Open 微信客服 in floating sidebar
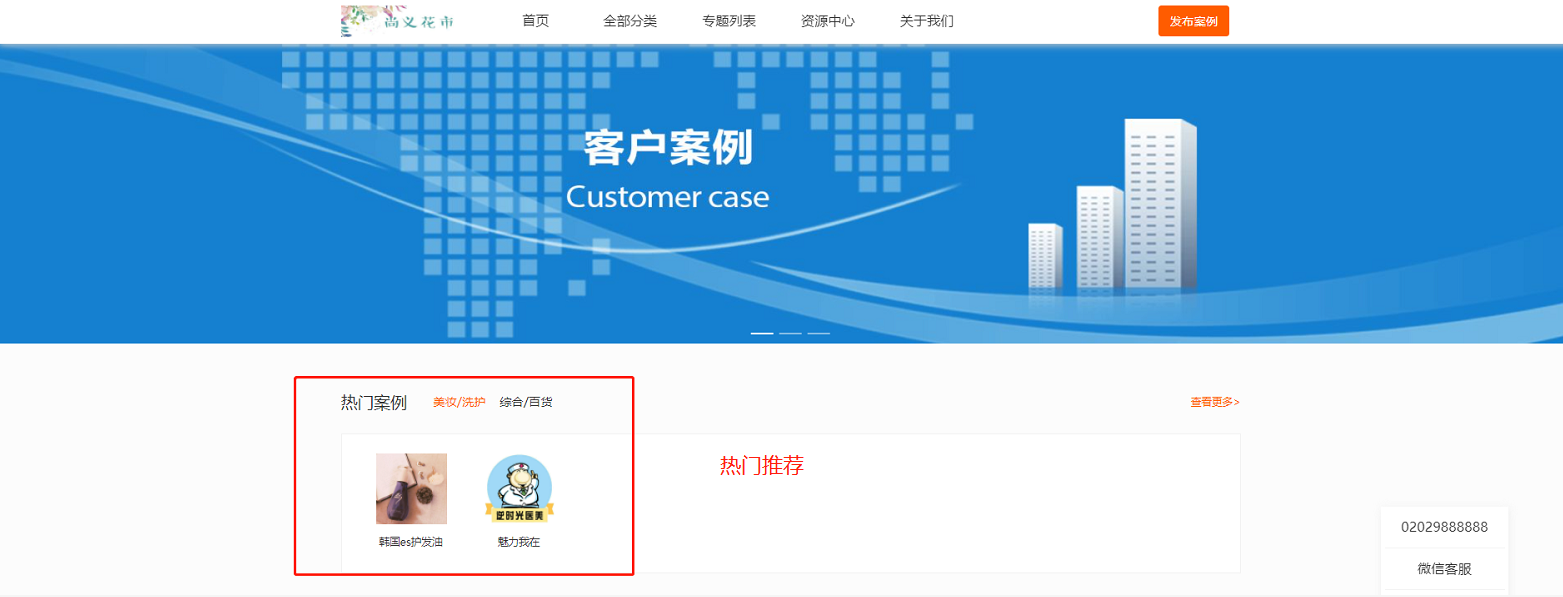Viewport: 1563px width, 597px height. point(1444,569)
